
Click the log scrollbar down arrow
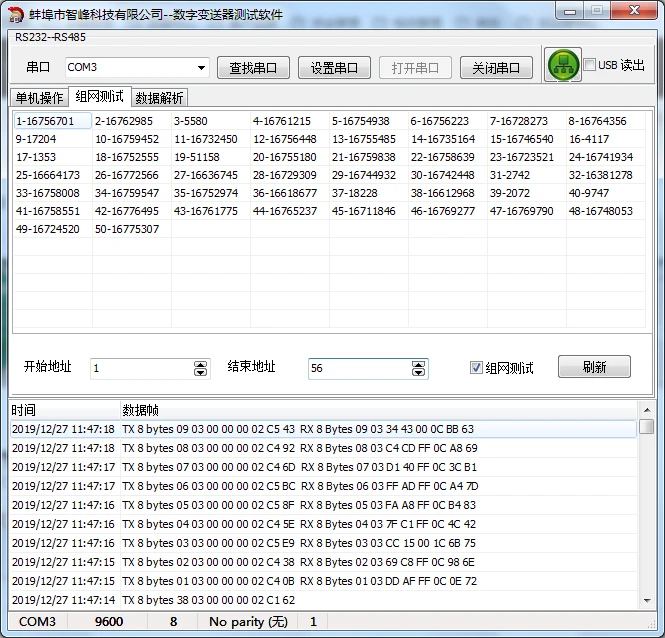tap(647, 600)
